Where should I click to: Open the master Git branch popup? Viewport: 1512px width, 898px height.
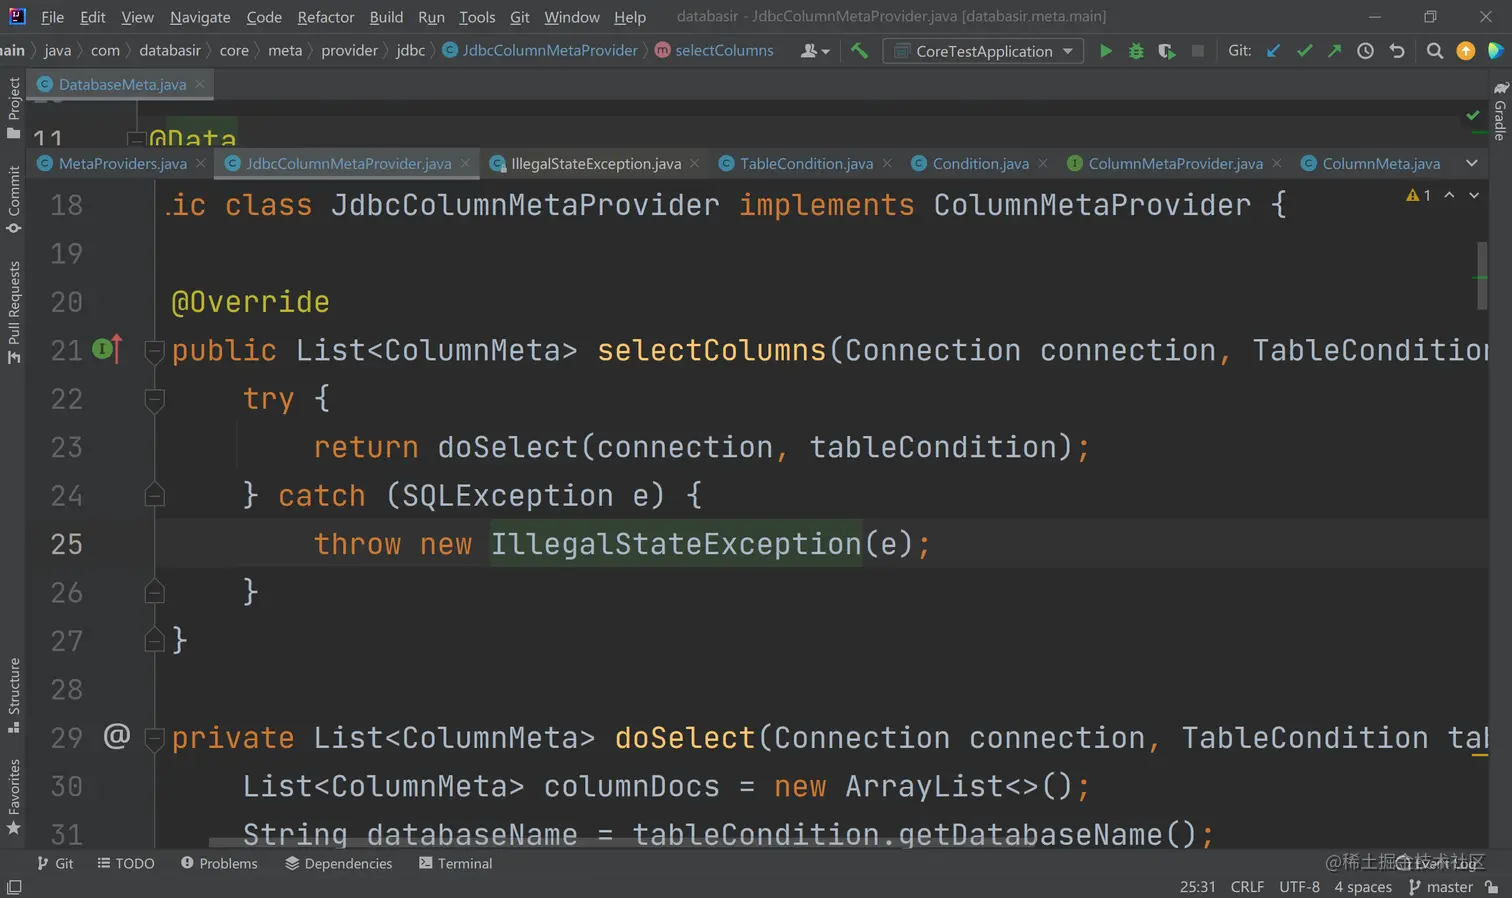point(1440,887)
